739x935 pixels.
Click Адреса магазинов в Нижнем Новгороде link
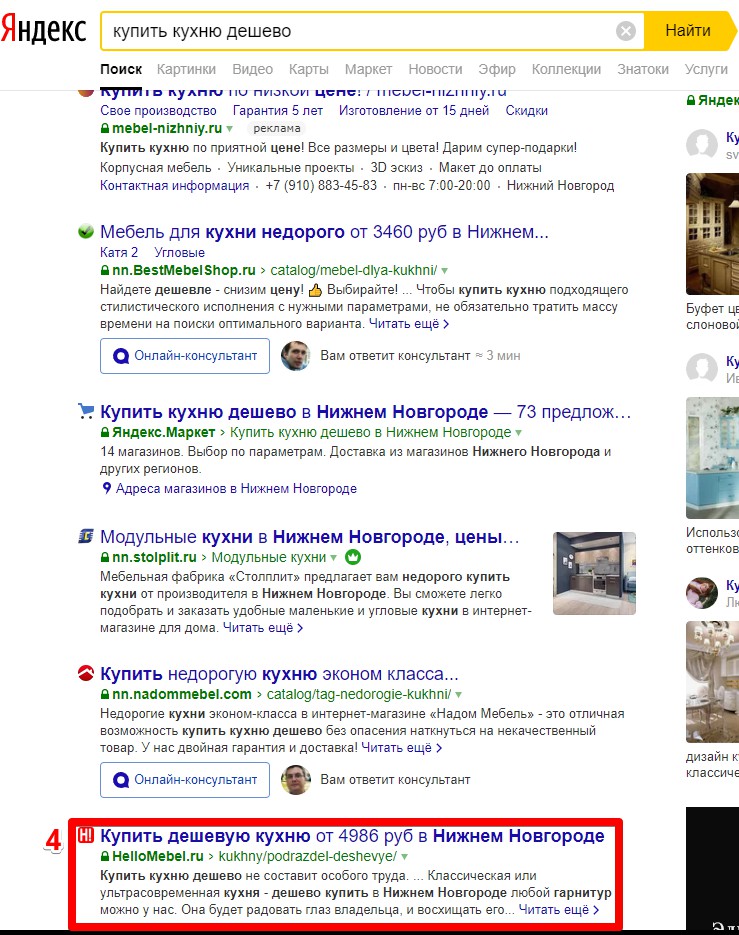tap(236, 488)
